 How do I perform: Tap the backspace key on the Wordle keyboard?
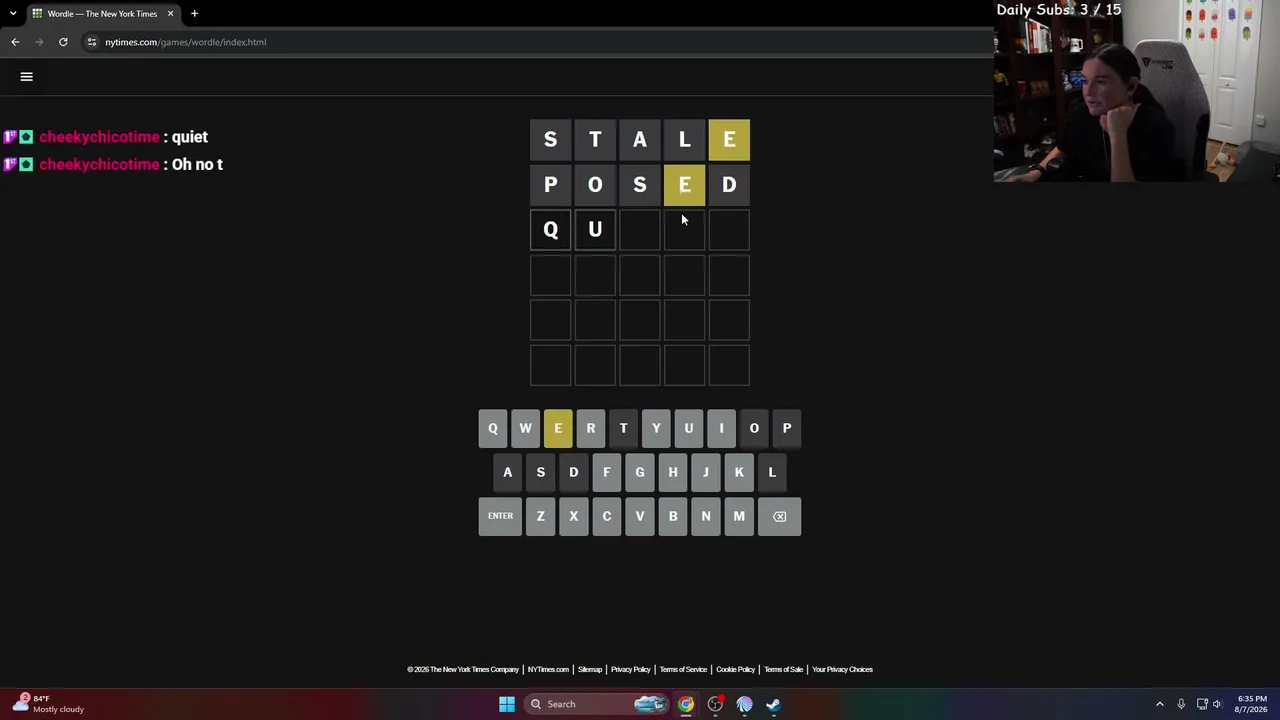(x=779, y=516)
